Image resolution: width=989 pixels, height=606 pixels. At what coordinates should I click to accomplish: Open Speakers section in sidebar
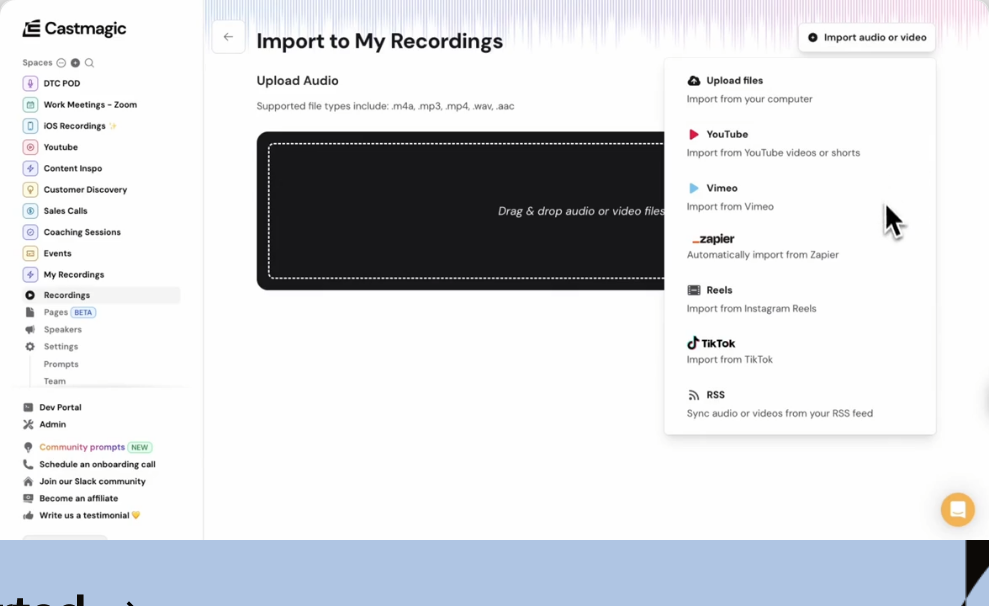click(62, 329)
